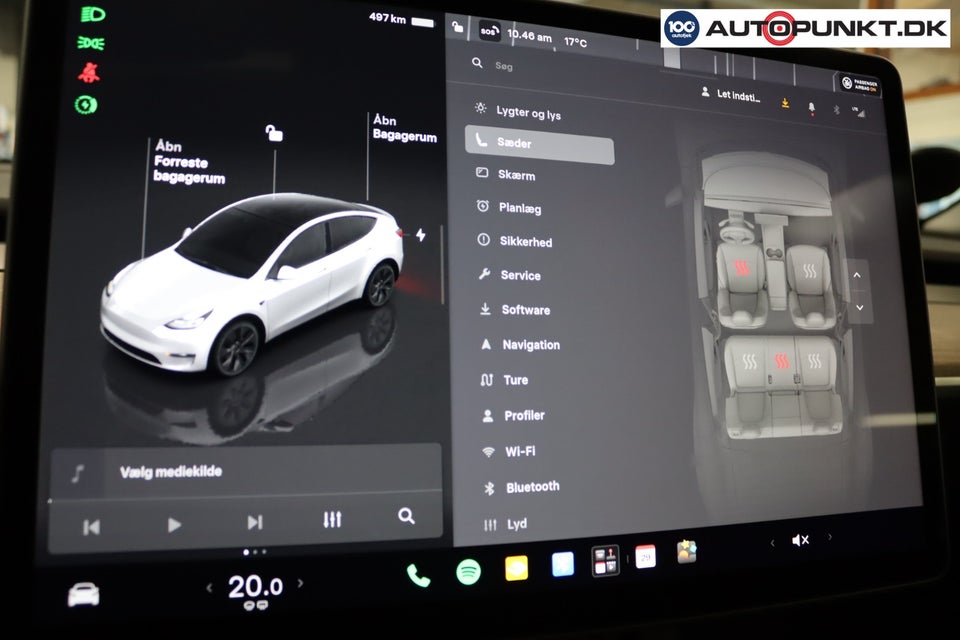Open Let indsti... driver profile
This screenshot has height=640, width=960.
click(730, 95)
